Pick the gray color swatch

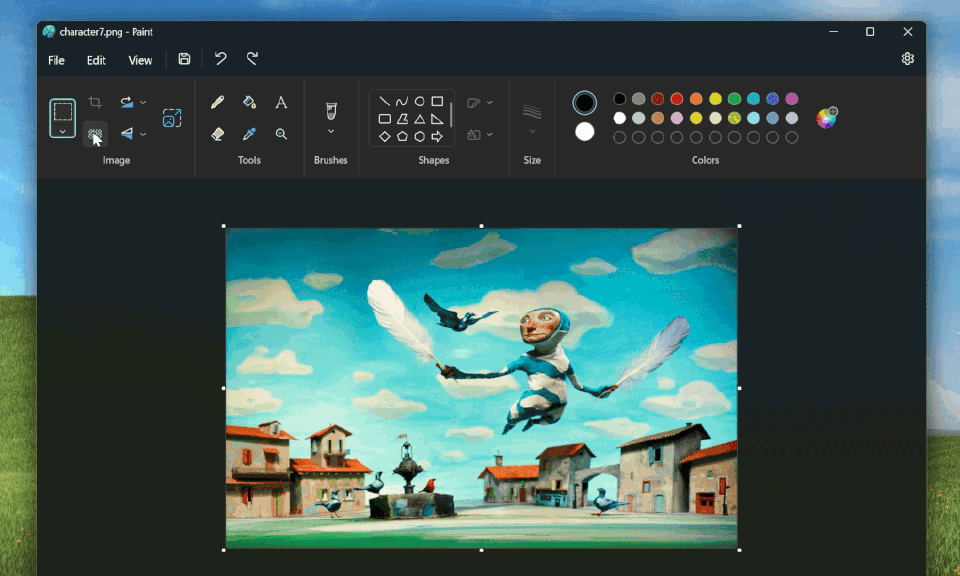point(639,99)
